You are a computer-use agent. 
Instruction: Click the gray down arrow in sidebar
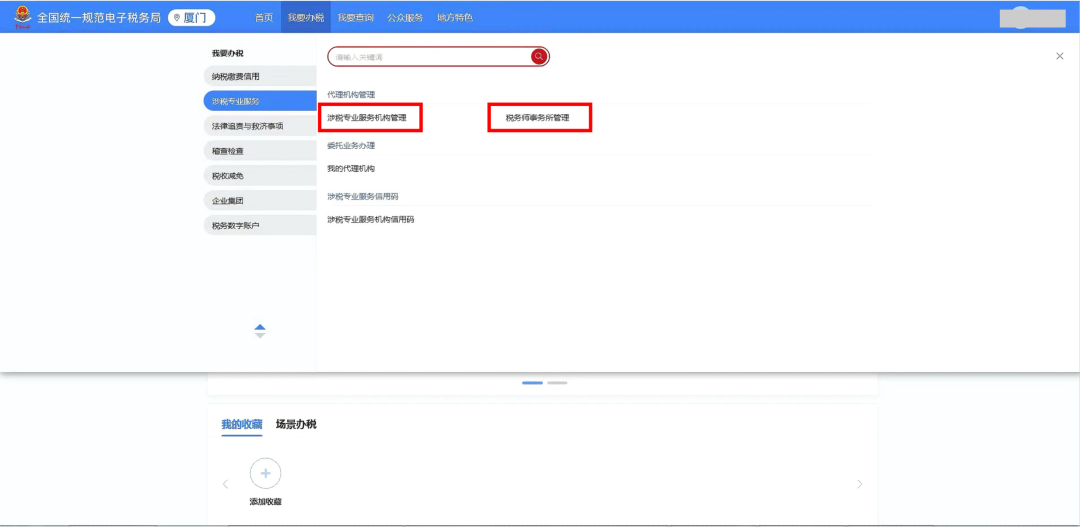point(260,335)
